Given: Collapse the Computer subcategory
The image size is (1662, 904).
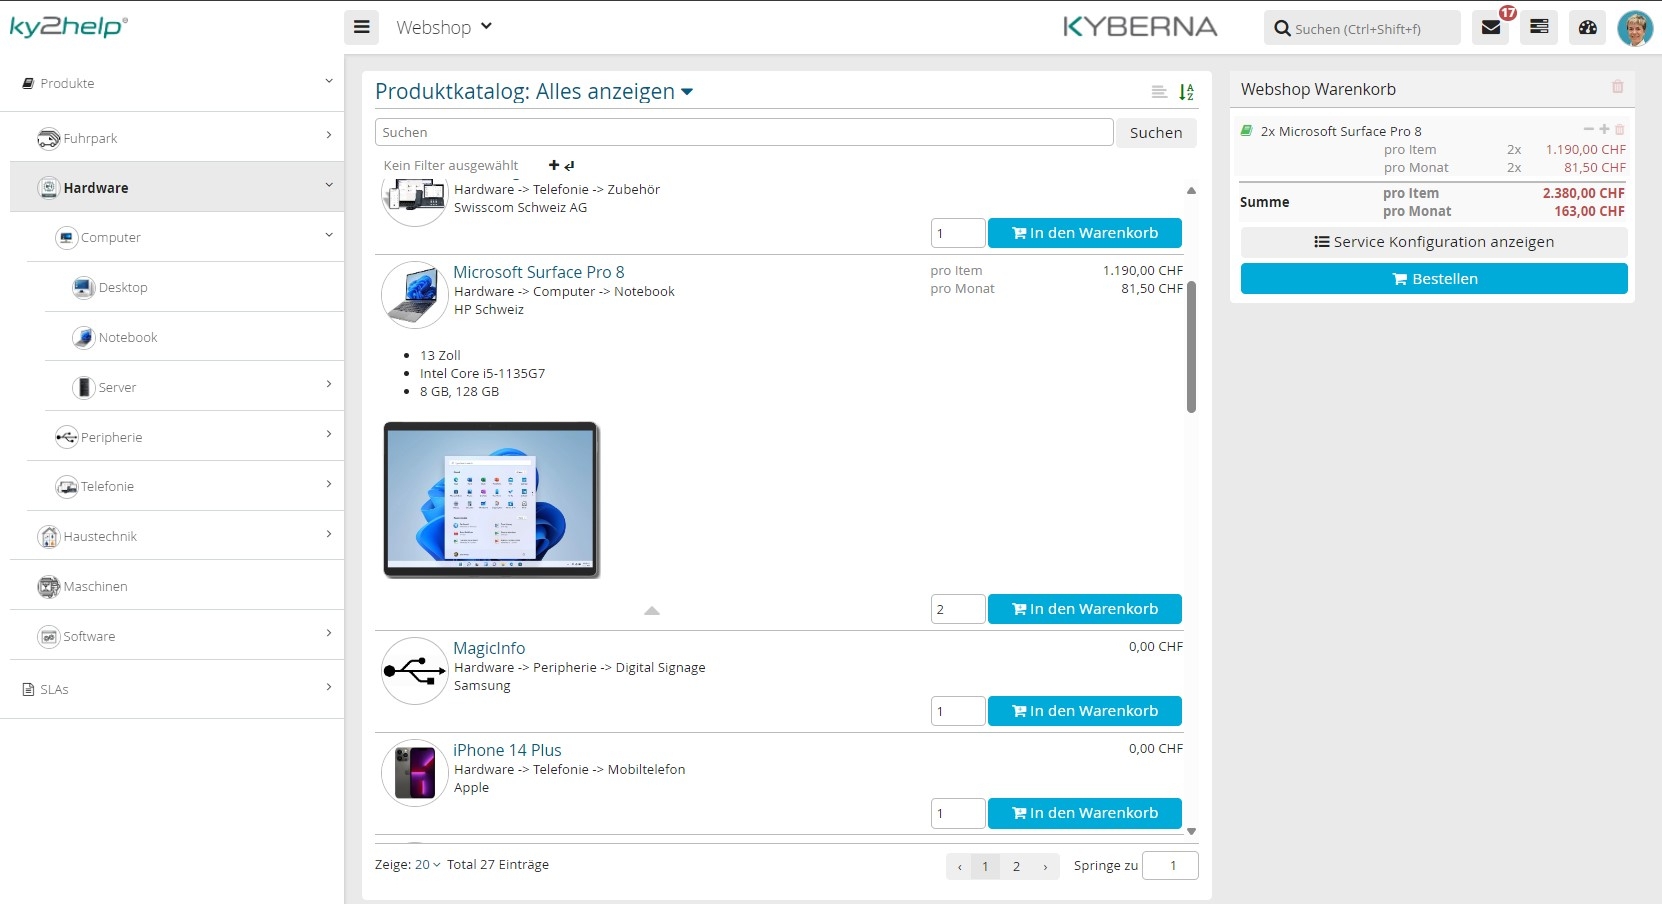Looking at the screenshot, I should click(x=329, y=235).
